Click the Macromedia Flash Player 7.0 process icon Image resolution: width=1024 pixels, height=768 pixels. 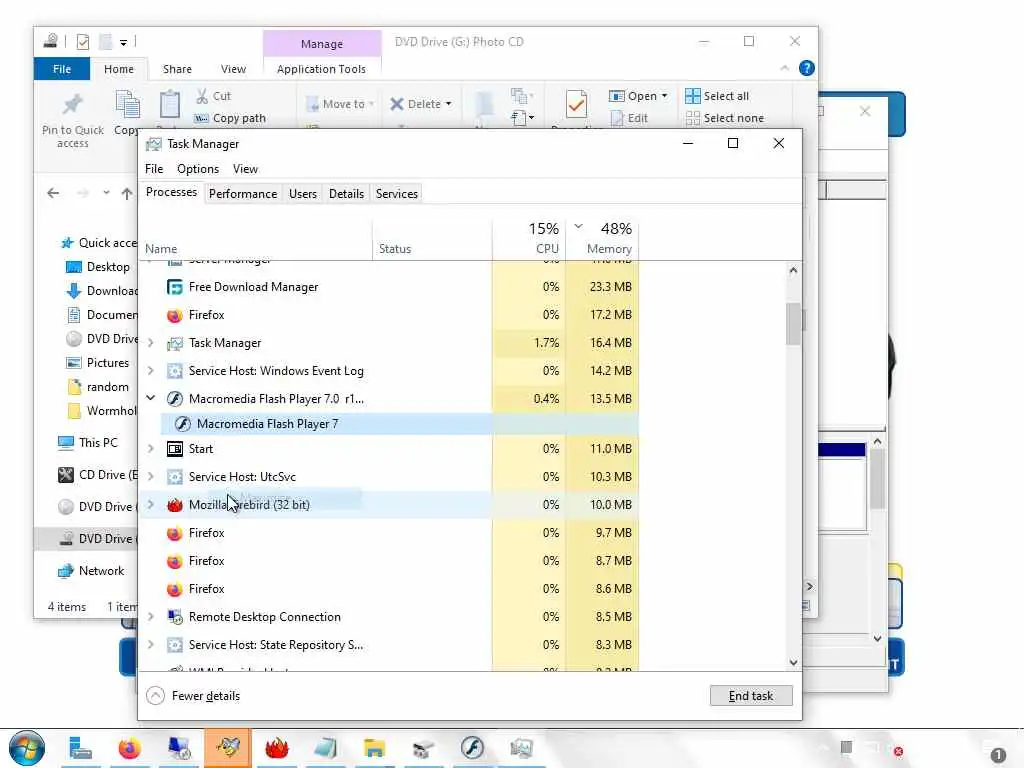click(174, 398)
